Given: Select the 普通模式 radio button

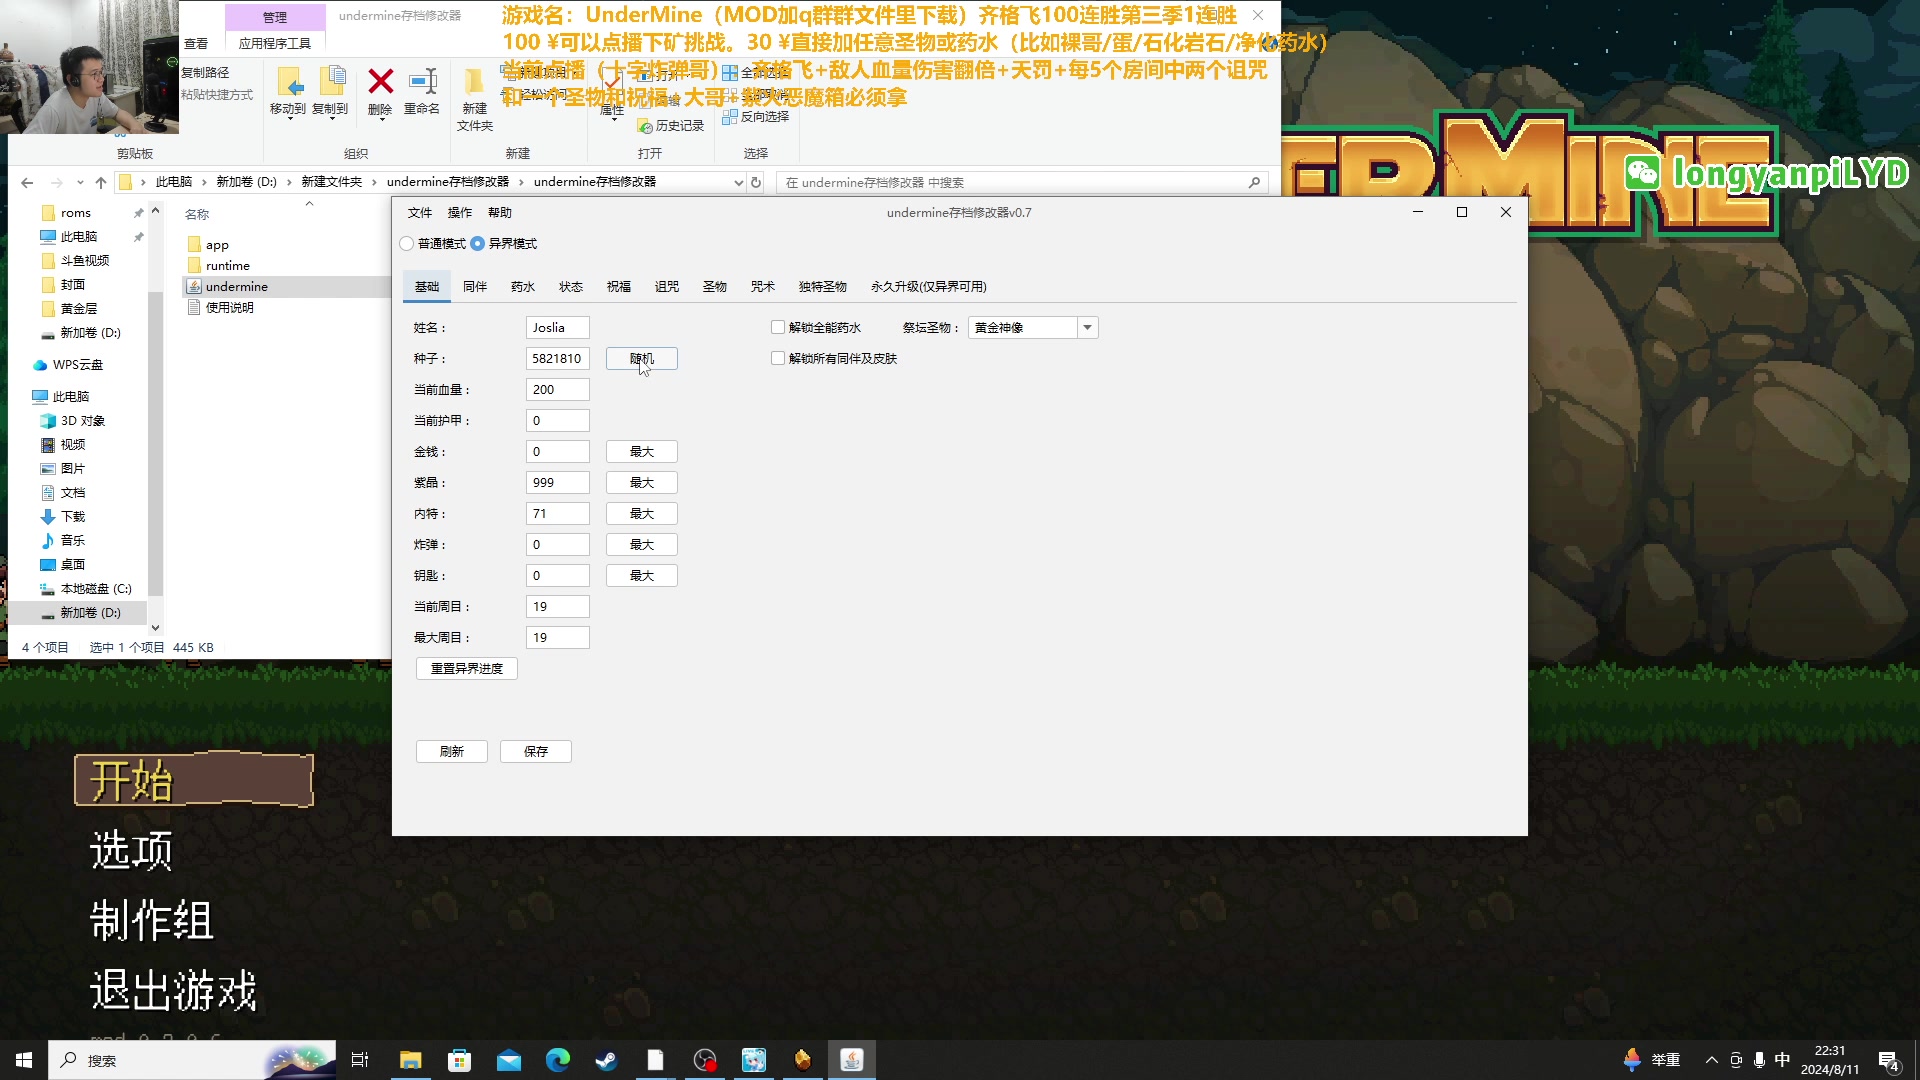Looking at the screenshot, I should click(x=407, y=244).
